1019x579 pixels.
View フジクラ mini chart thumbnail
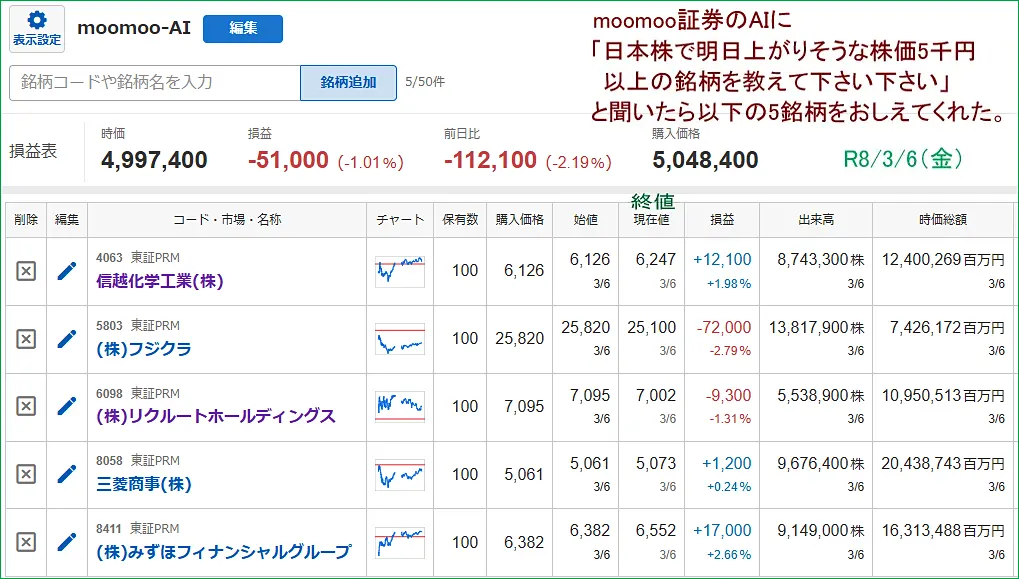click(399, 338)
